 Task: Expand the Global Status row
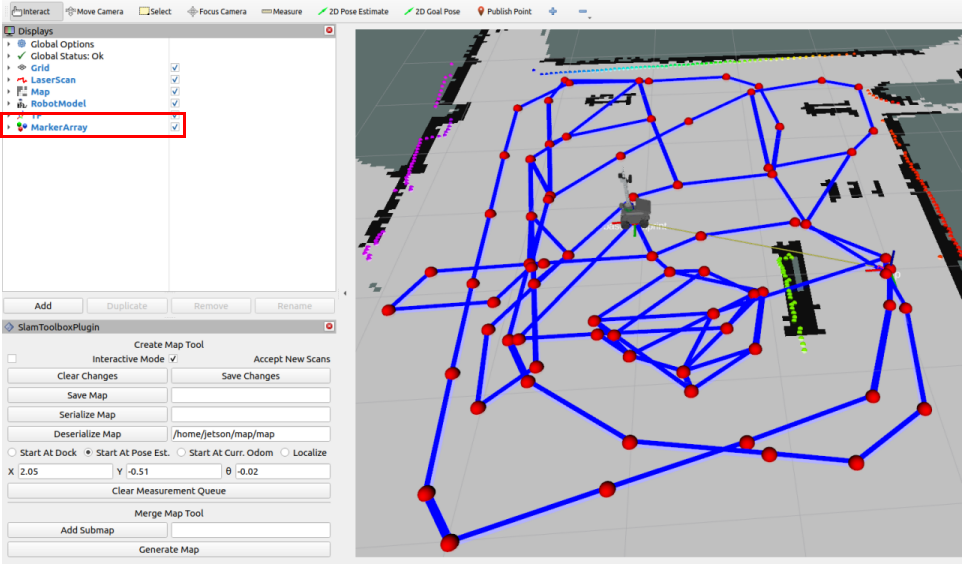click(9, 56)
